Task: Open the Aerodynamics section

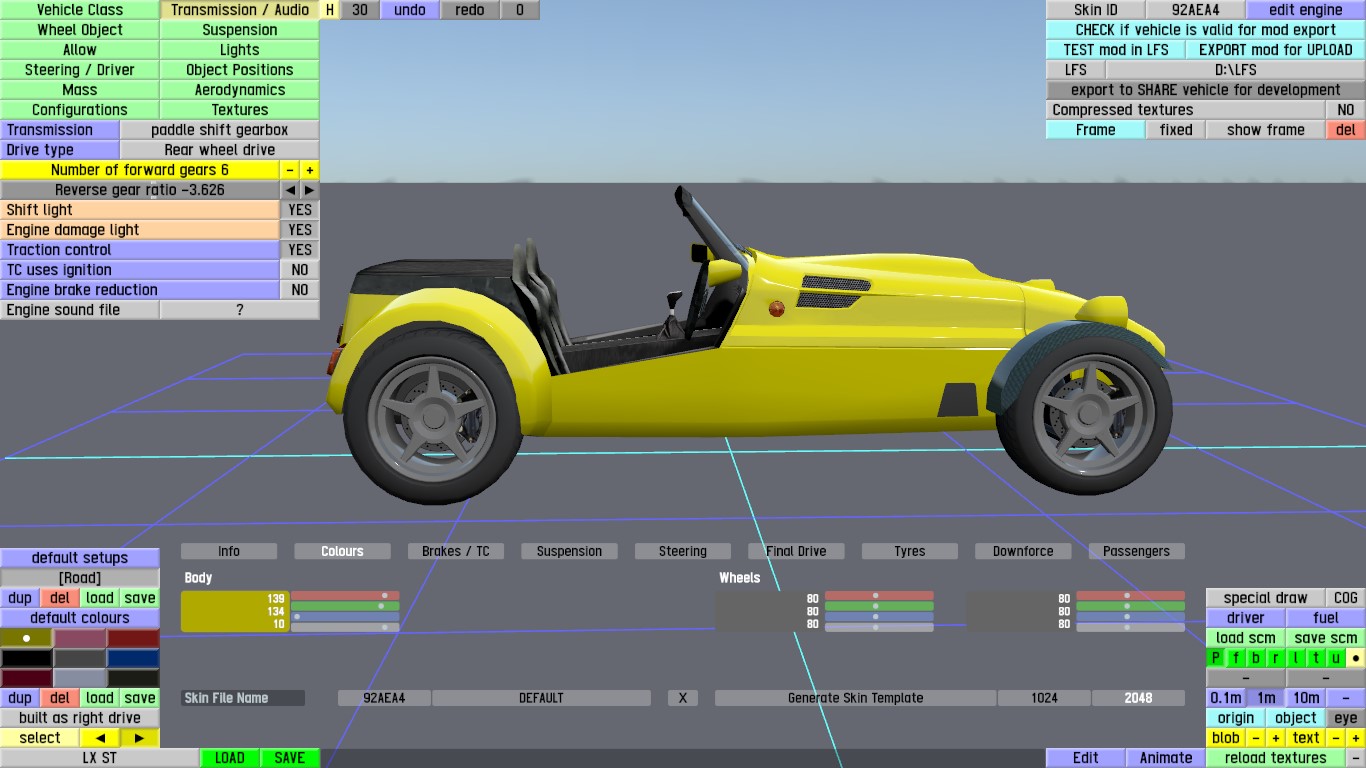Action: [240, 90]
